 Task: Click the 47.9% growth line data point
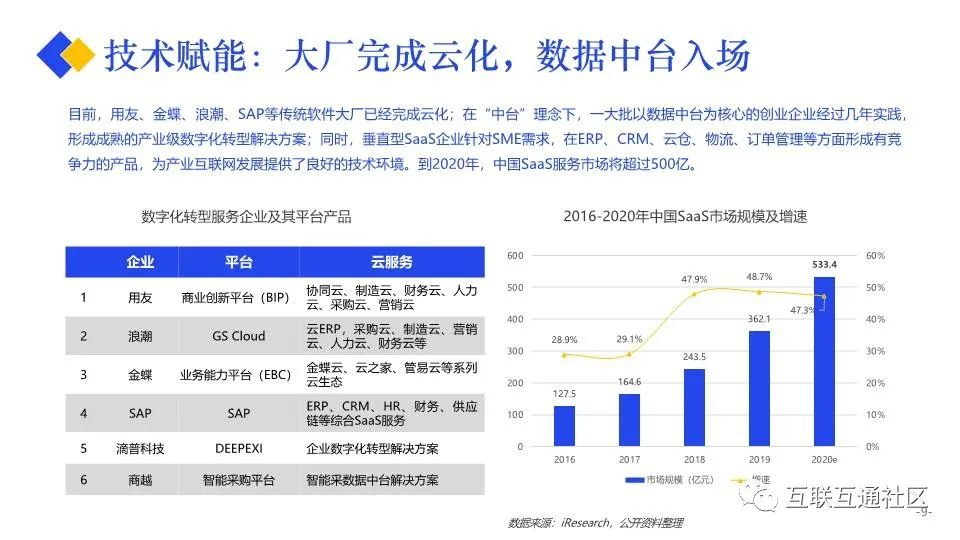click(694, 294)
